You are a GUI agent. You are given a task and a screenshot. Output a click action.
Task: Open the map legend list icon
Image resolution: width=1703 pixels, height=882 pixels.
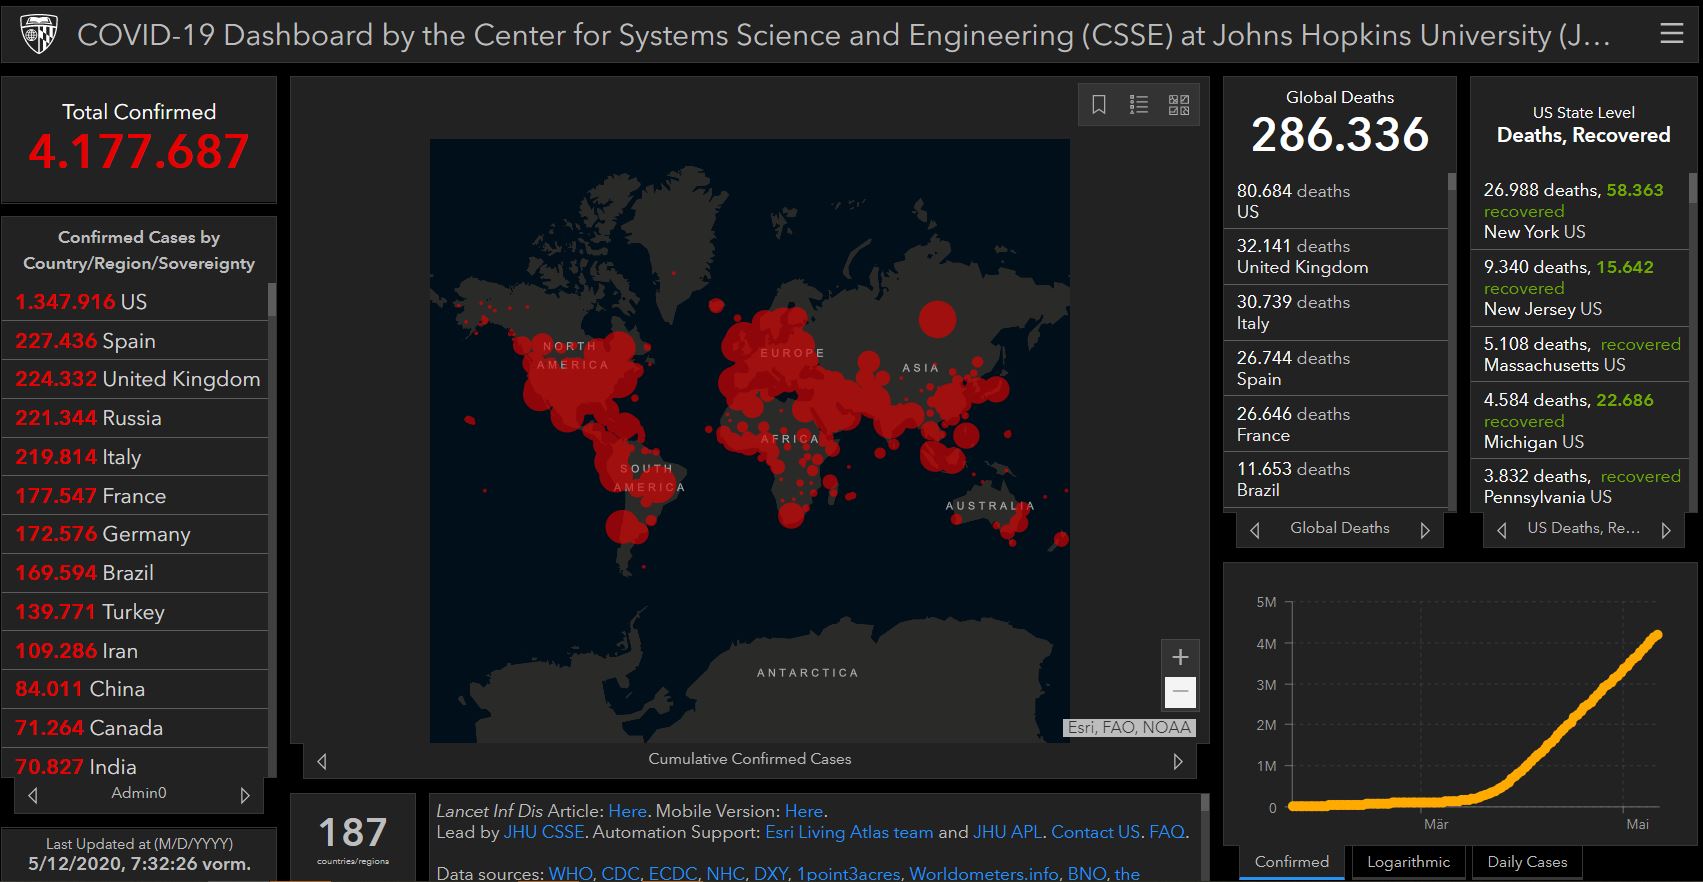tap(1138, 105)
